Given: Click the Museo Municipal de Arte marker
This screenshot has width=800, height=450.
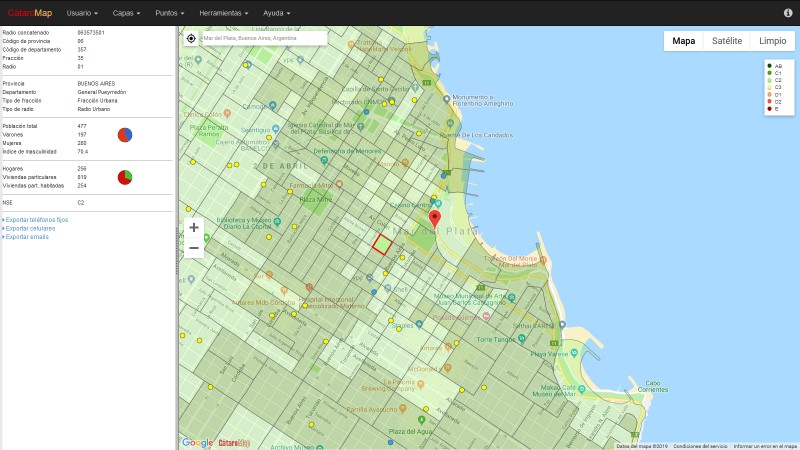Looking at the screenshot, I should click(512, 297).
